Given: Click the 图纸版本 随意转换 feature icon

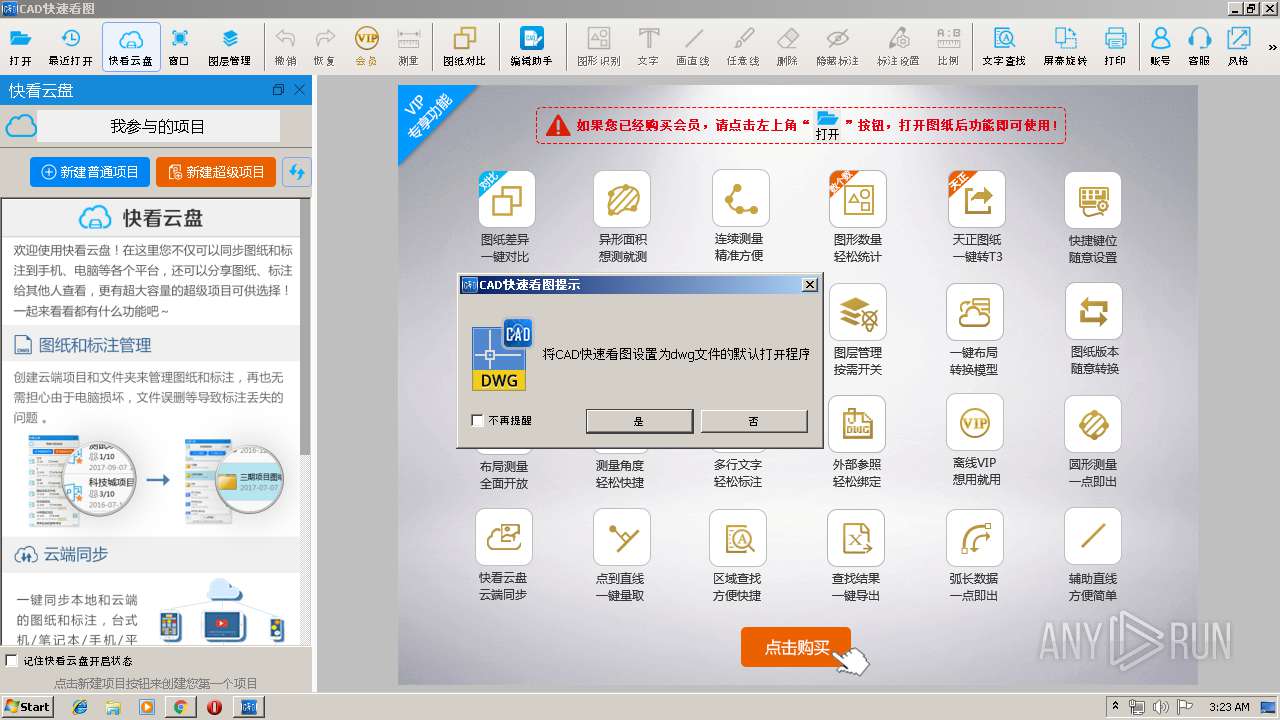Looking at the screenshot, I should coord(1094,312).
